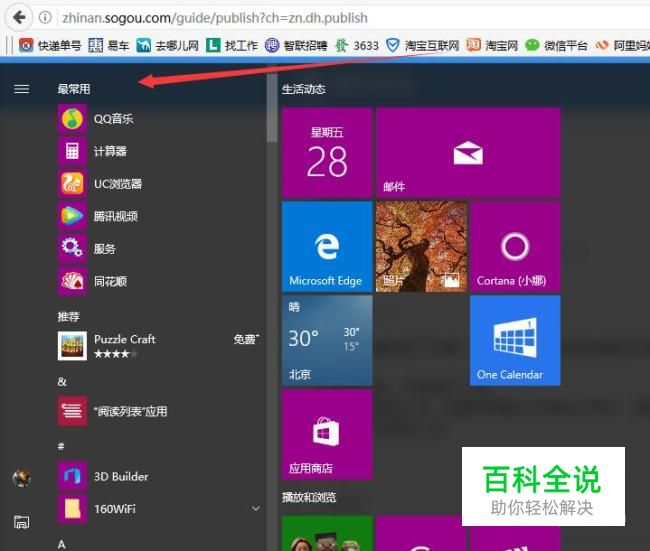
Task: Open File Explorer icon in start sidebar
Action: (22, 522)
